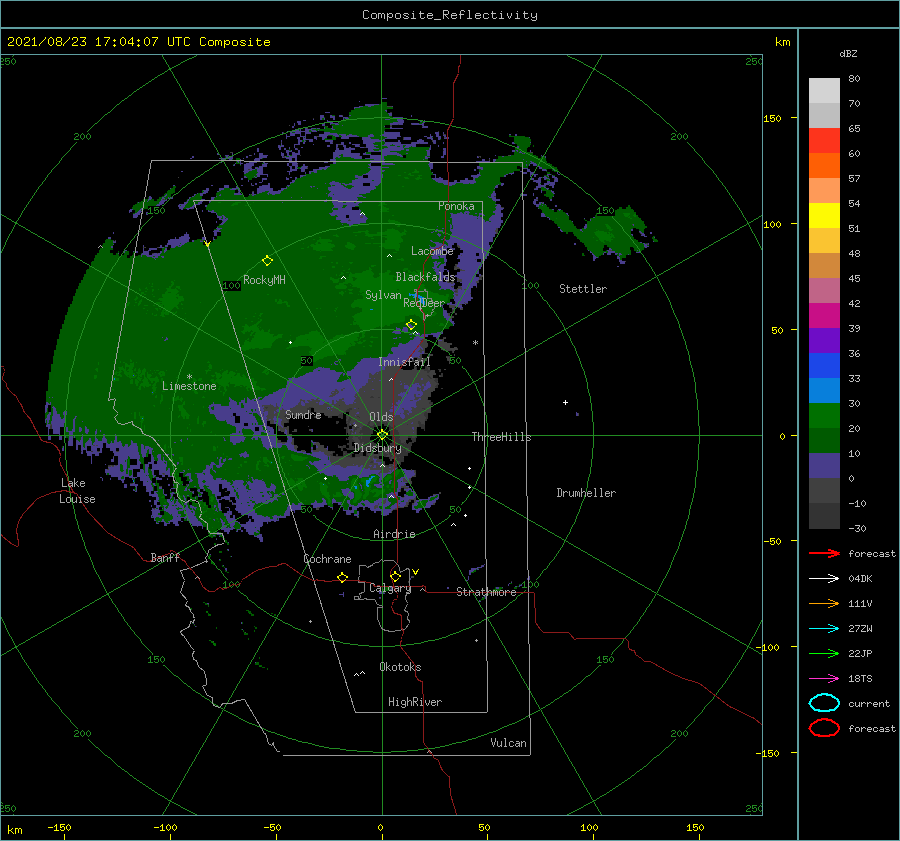
Task: Click the cyan current ellipse in legend
Action: coord(824,703)
